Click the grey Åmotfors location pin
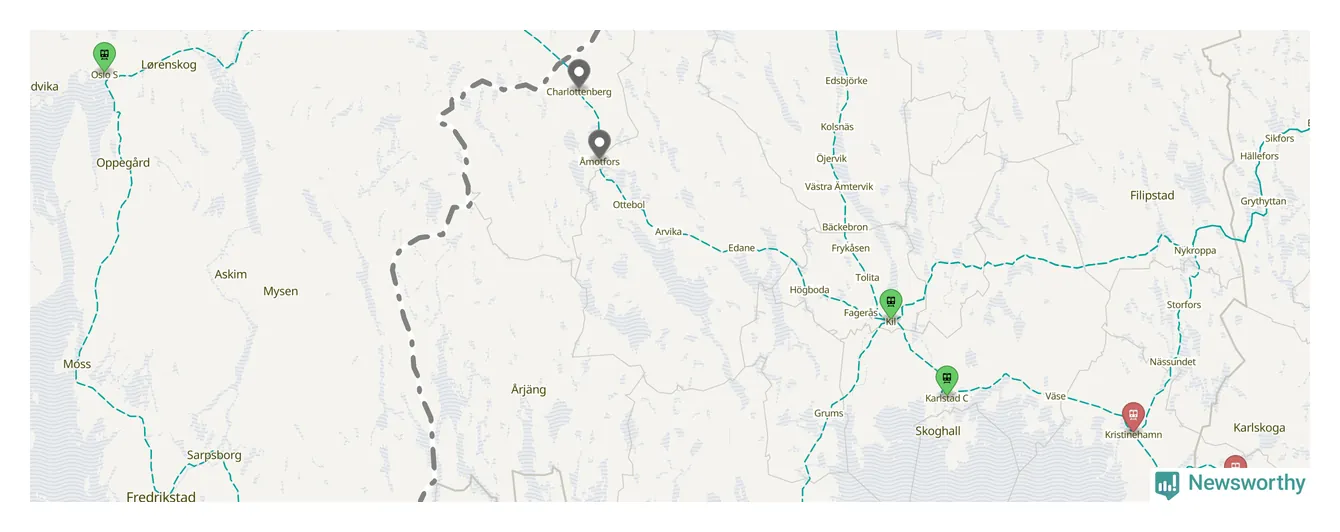The width and height of the screenshot is (1340, 532). (599, 145)
